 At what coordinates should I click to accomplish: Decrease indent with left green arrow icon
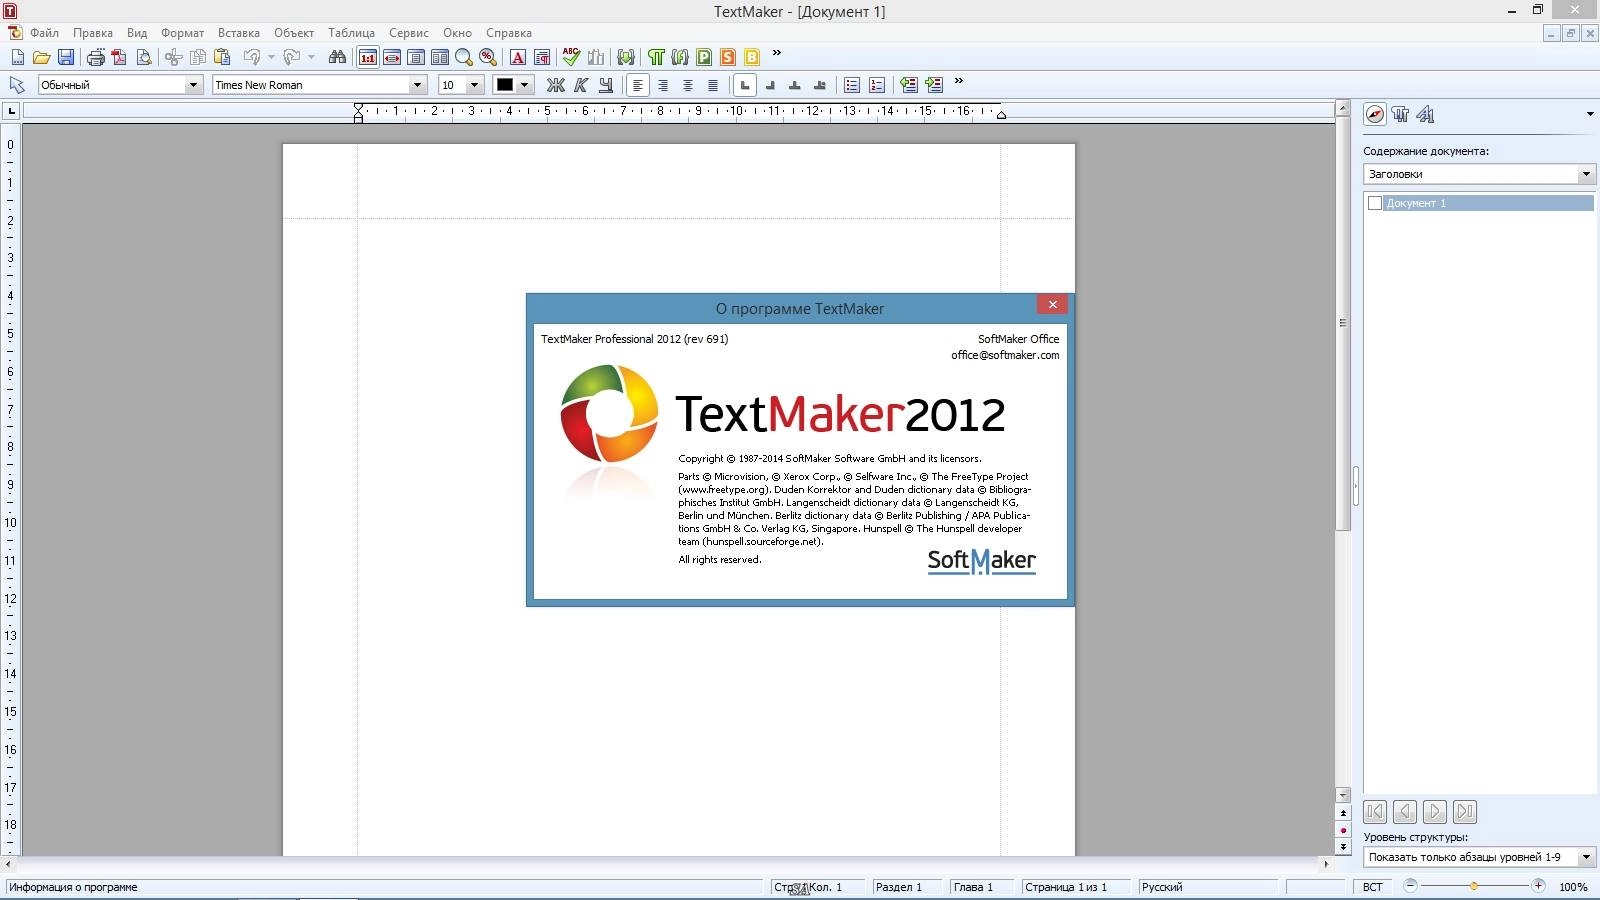908,85
